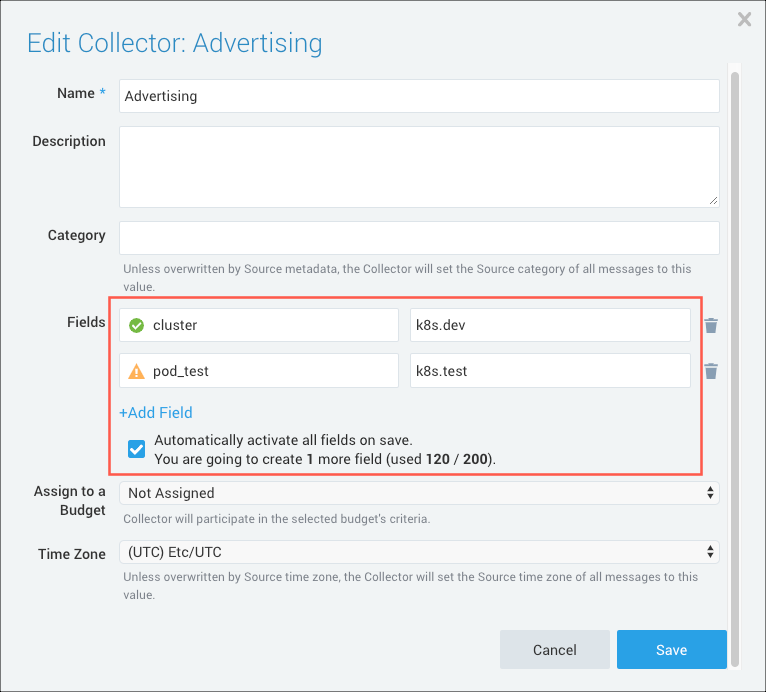
Task: Edit the k8s.dev field value
Action: pos(550,325)
